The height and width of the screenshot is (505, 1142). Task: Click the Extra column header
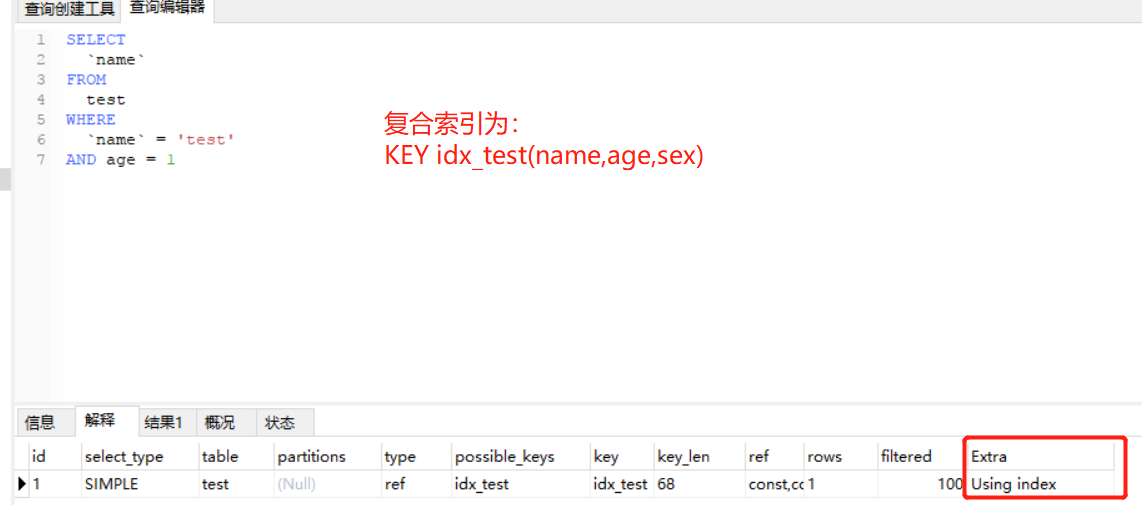pos(989,456)
